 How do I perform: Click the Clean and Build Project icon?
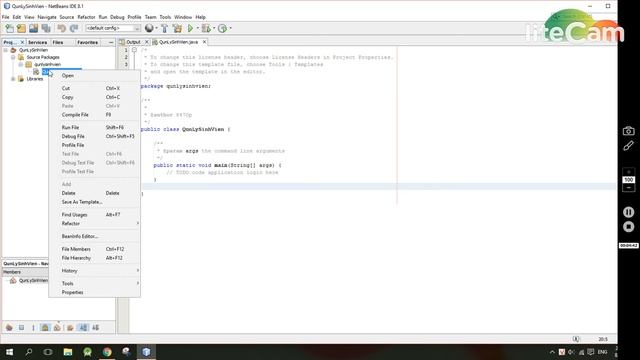pos(177,28)
